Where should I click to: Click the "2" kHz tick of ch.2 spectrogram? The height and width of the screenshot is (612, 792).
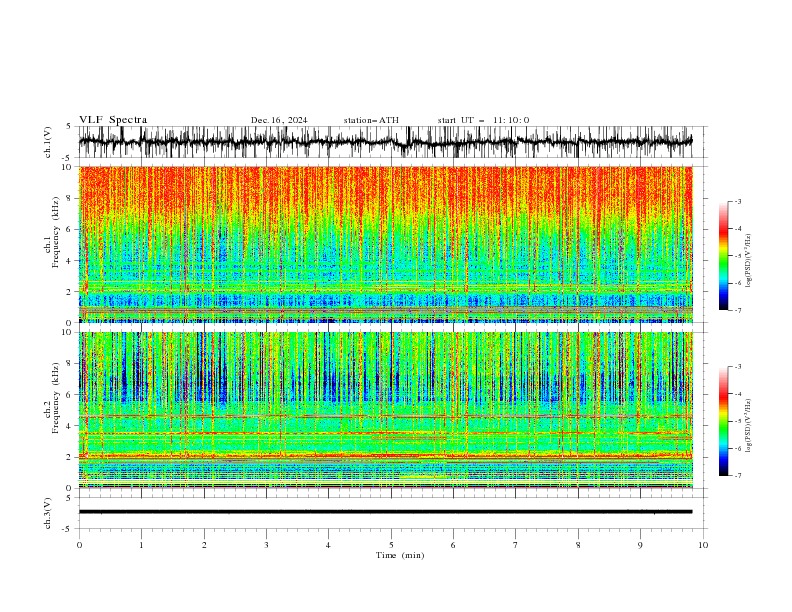click(69, 457)
